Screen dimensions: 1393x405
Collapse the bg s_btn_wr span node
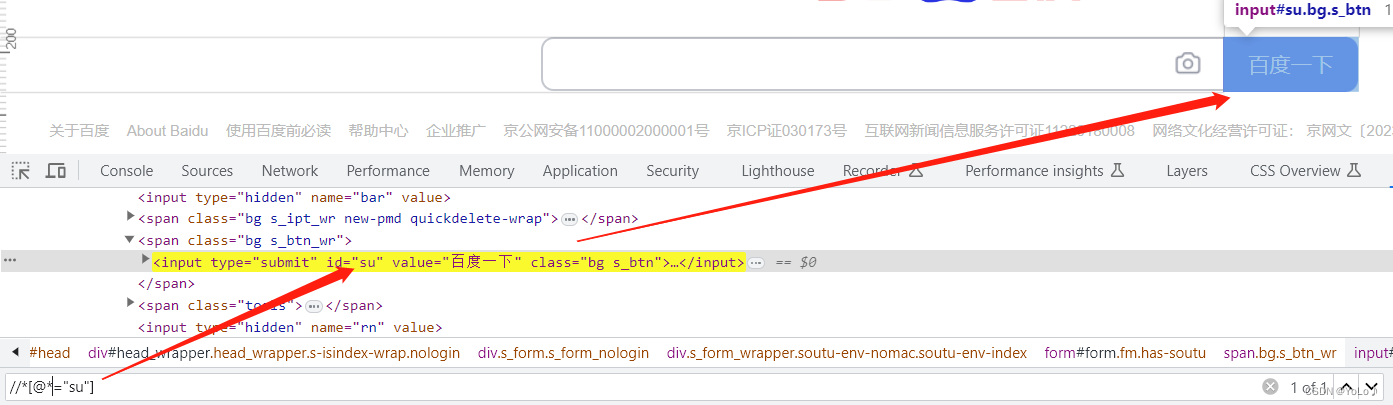130,240
